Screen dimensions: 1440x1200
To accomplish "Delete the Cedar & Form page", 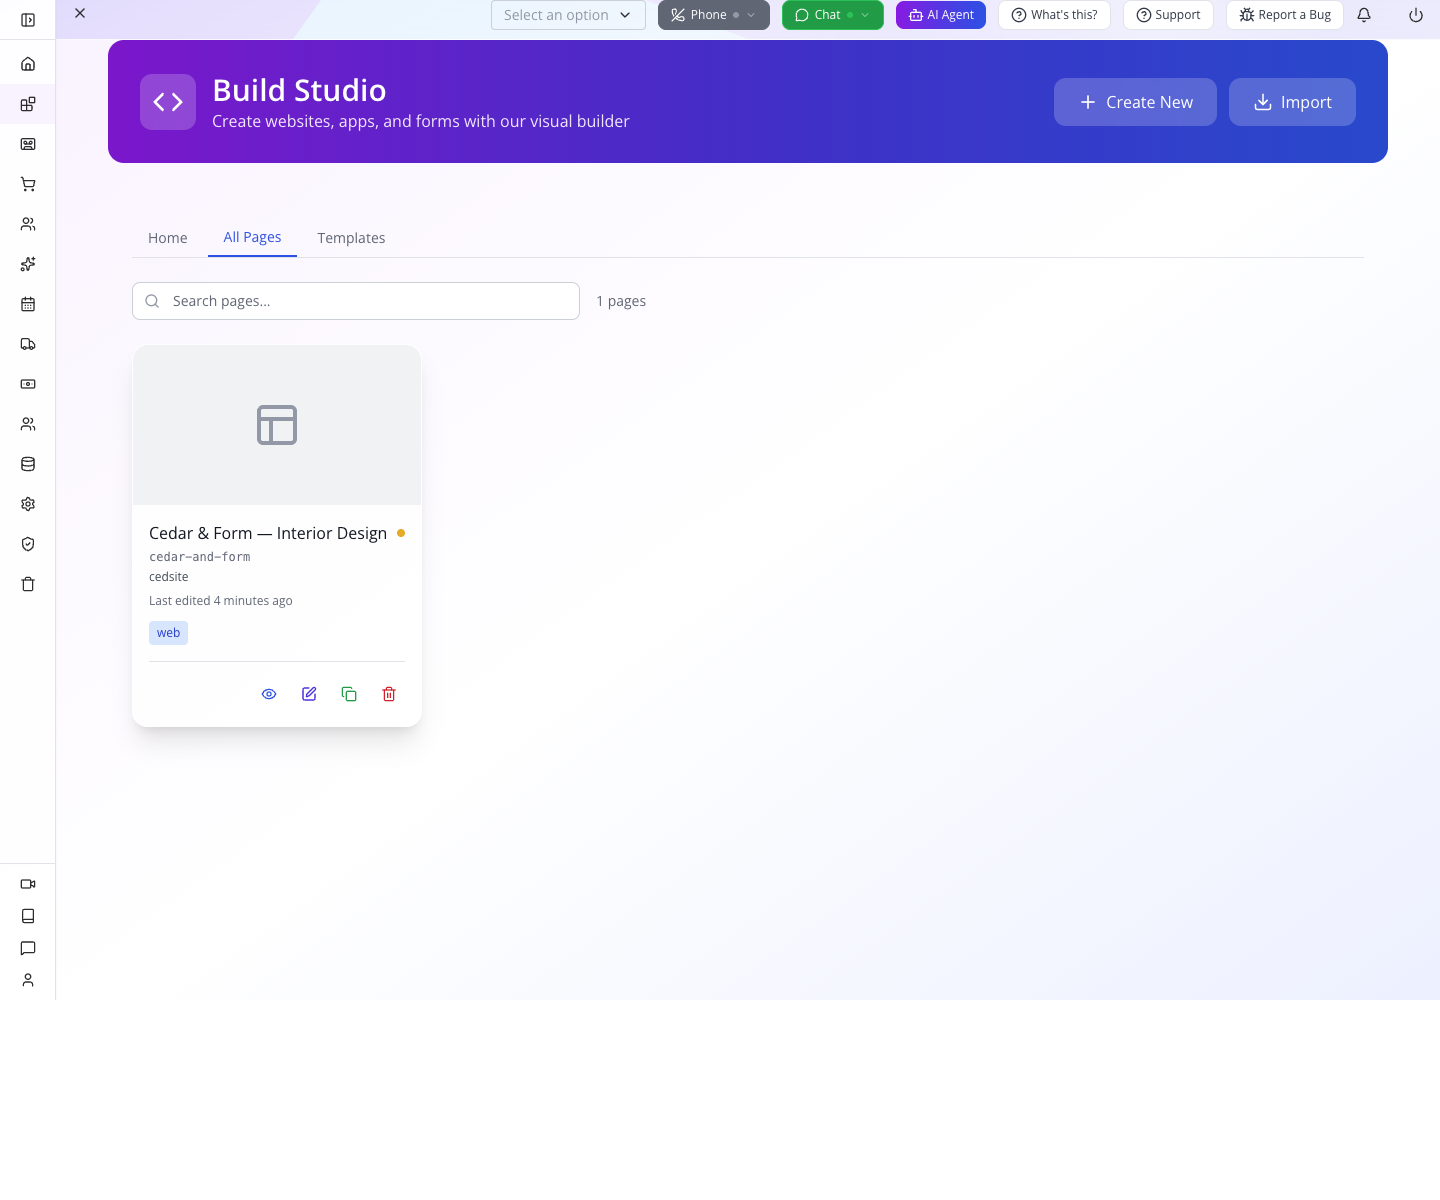I will 389,694.
